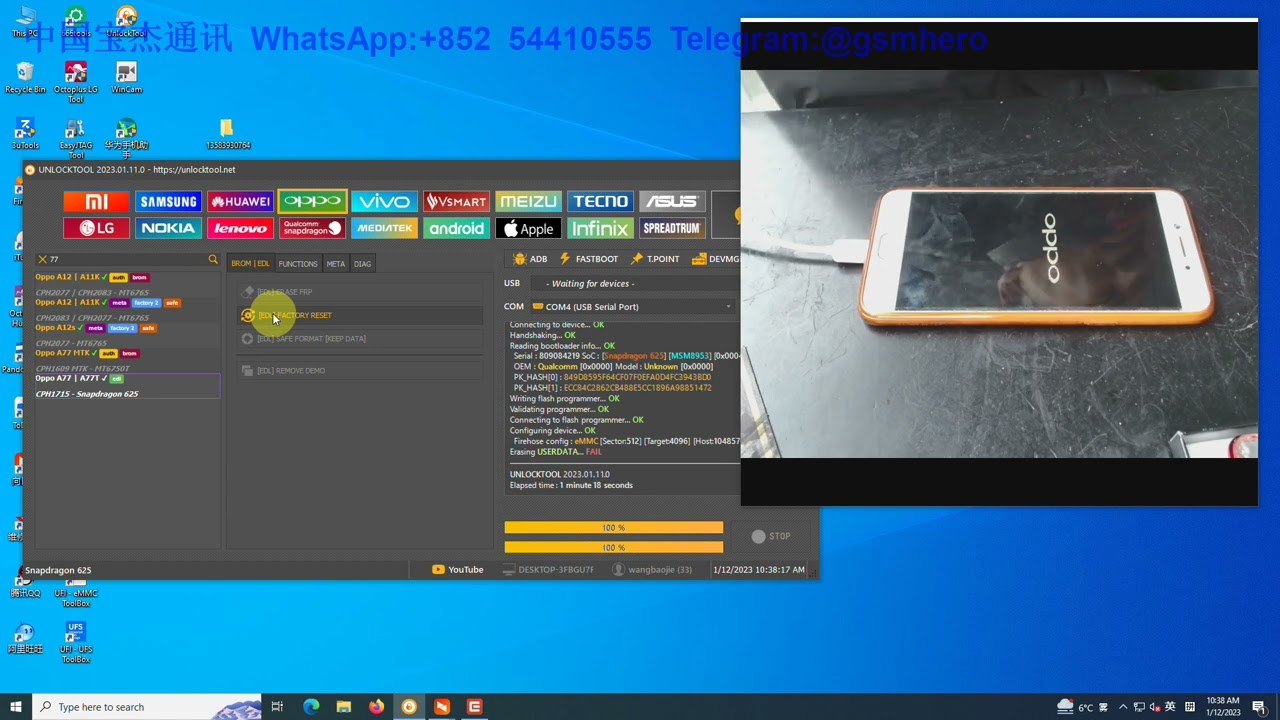Open the Qualcomm Snapdragon tile
This screenshot has width=1280, height=720.
coord(312,229)
